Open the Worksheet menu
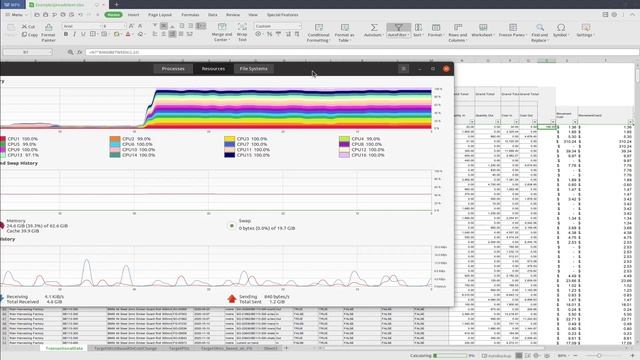The image size is (640, 360). tap(483, 30)
